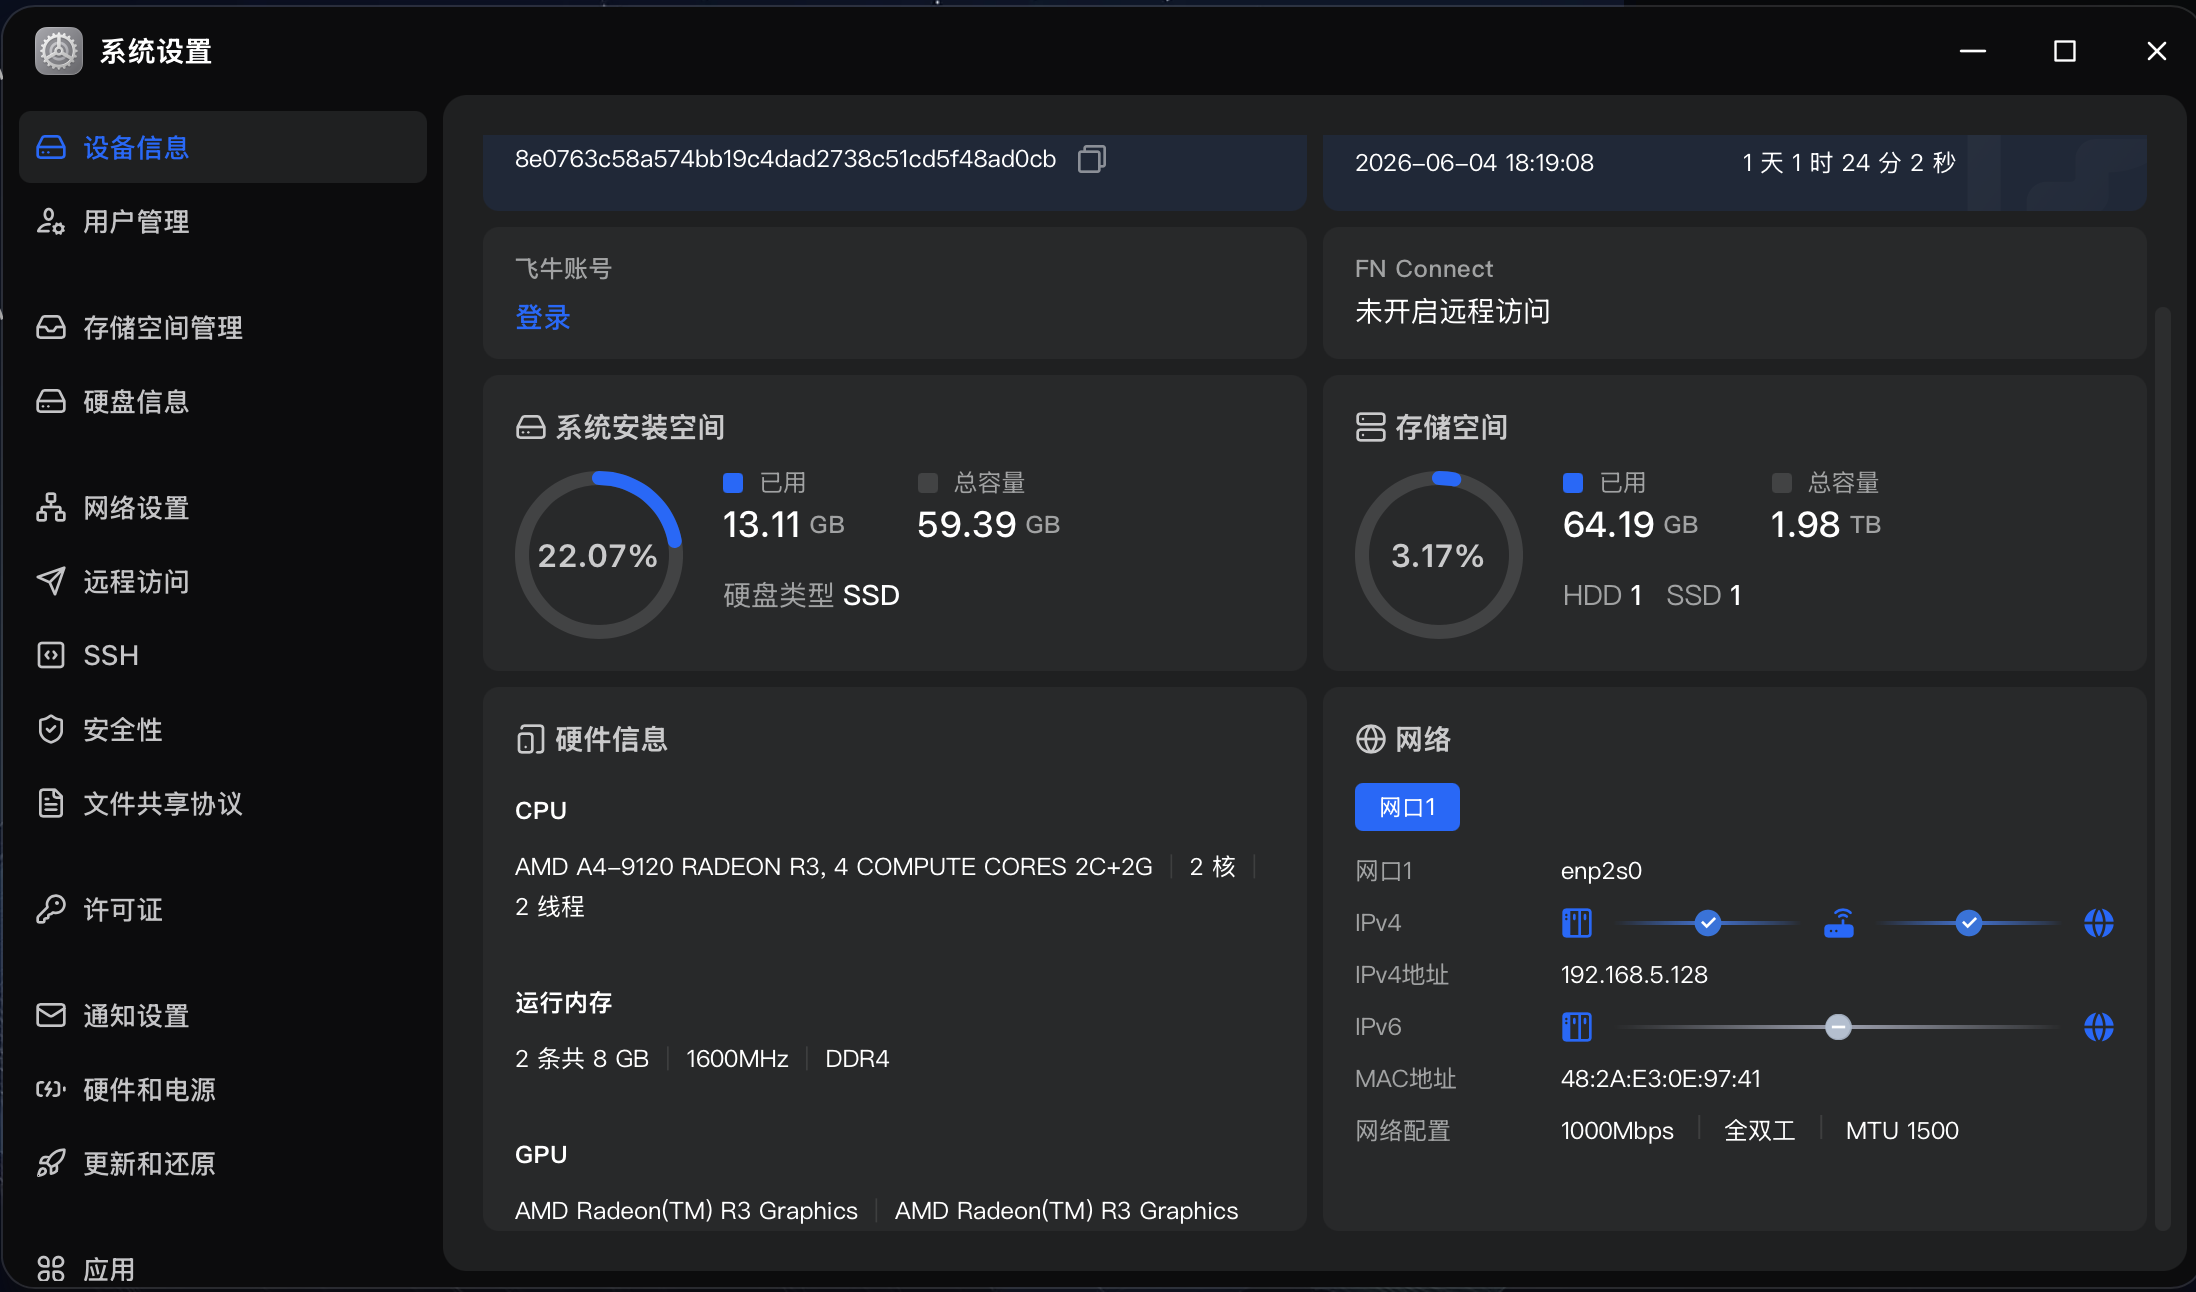Open 通知设置 page
Viewport: 2196px width, 1292px height.
(x=223, y=1015)
